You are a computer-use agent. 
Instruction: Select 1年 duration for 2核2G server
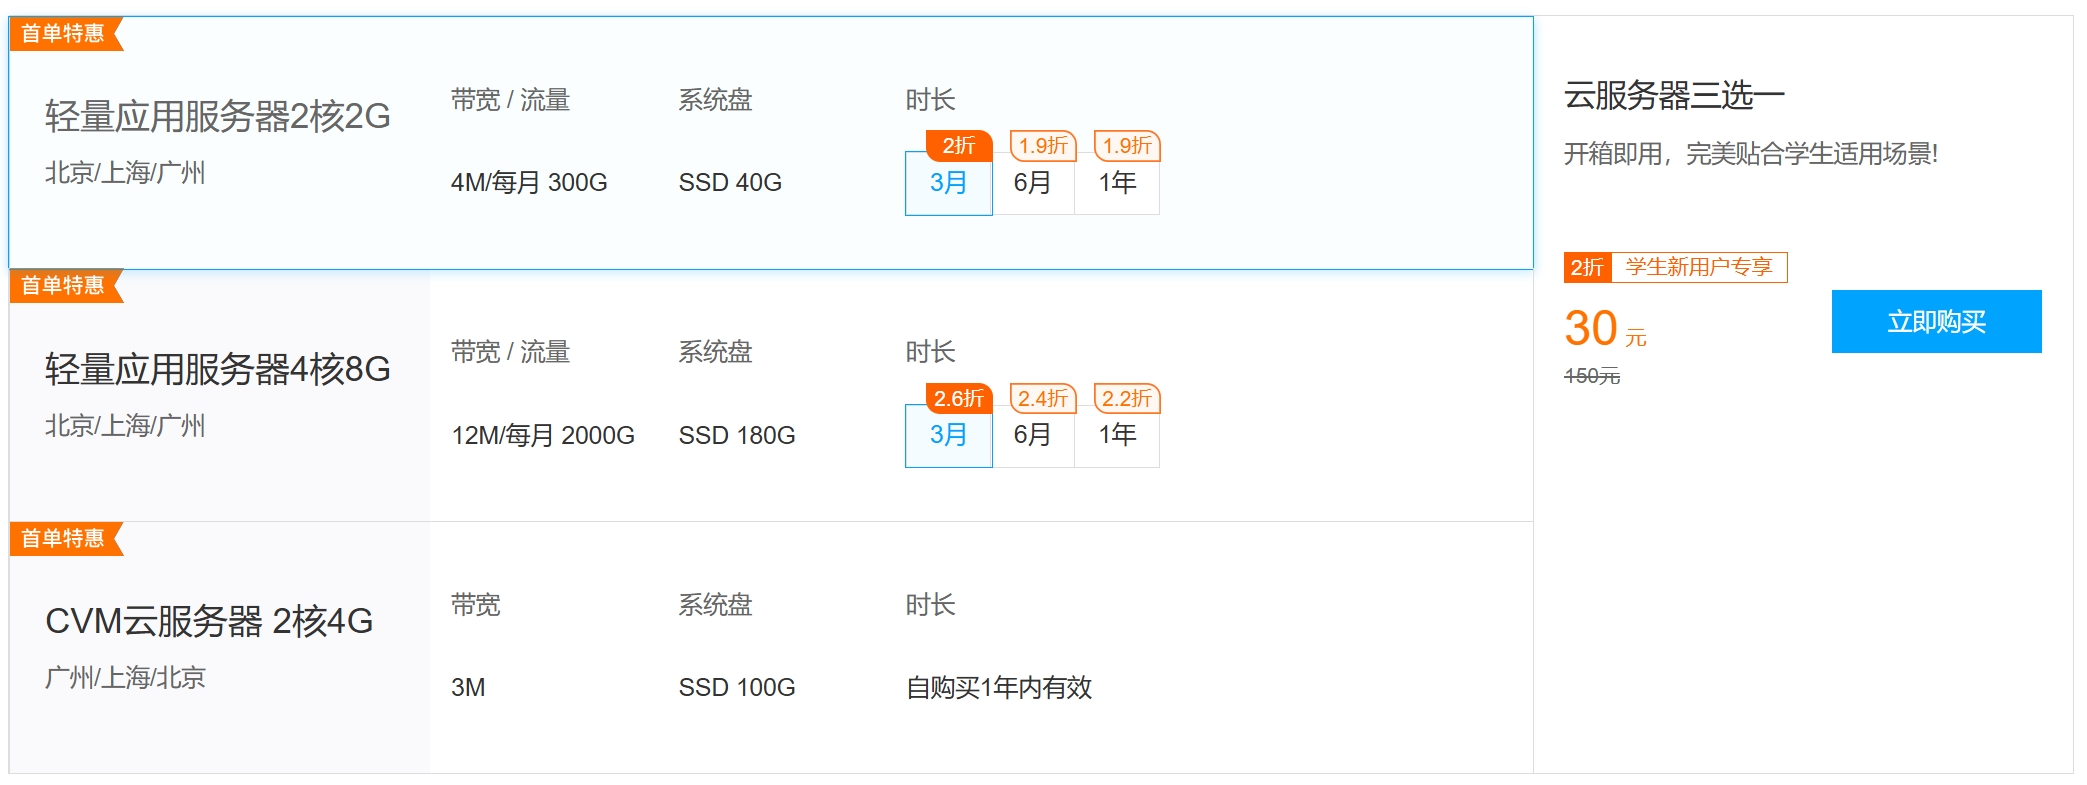point(1117,183)
